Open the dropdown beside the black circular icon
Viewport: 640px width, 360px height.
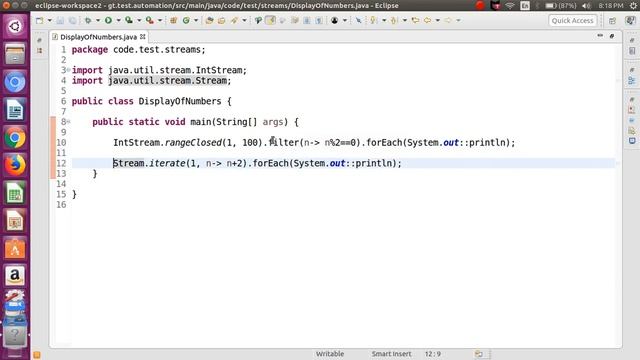tap(345, 20)
